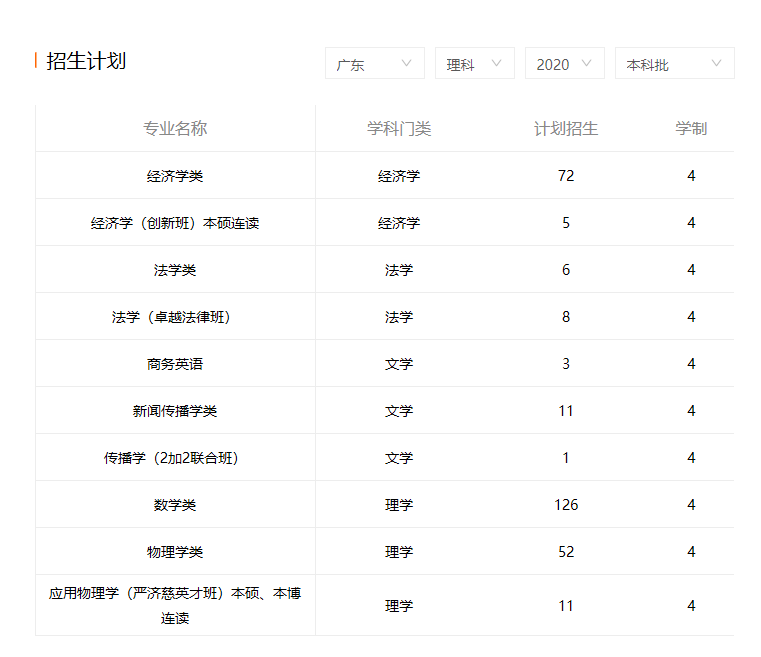This screenshot has width=761, height=657.
Task: Click 文学 category in 新闻传播学类 row
Action: (x=399, y=411)
